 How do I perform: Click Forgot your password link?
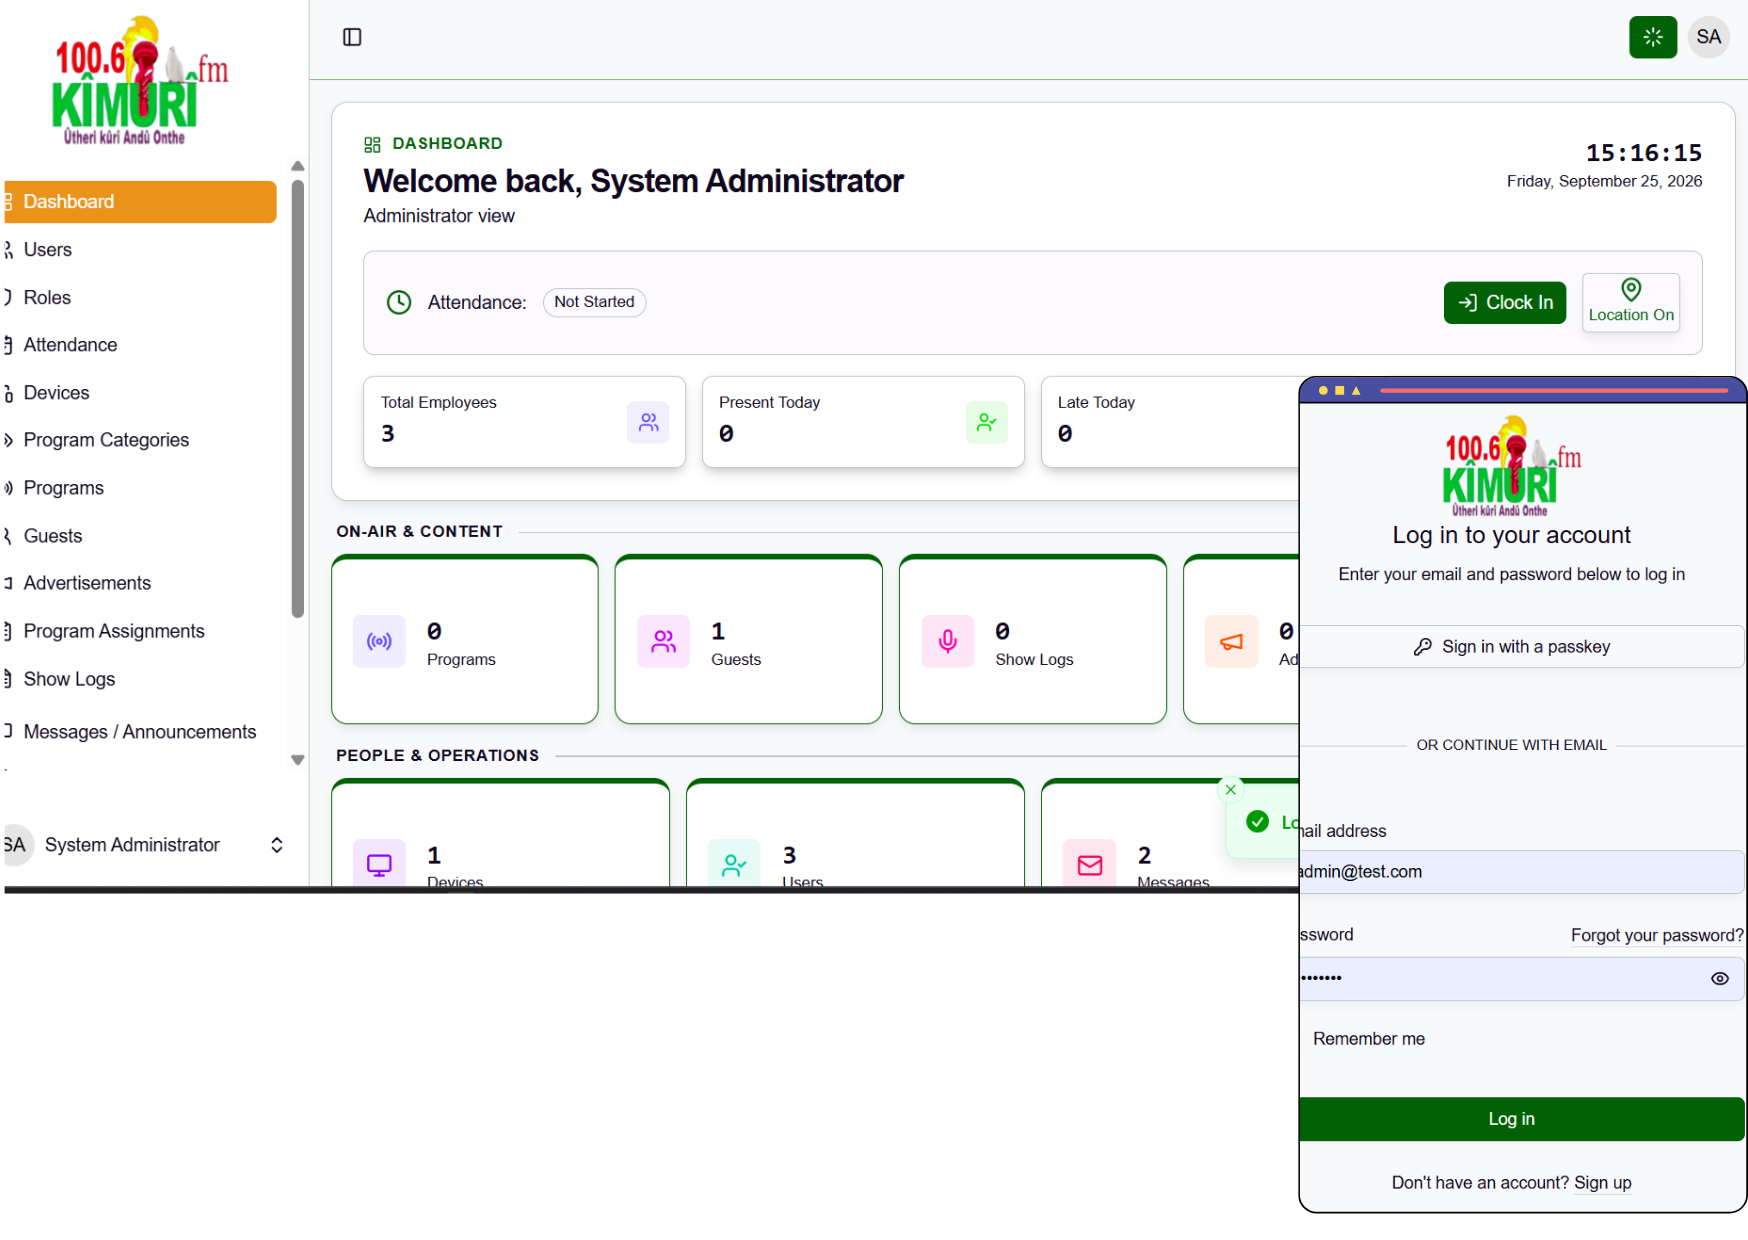click(x=1657, y=936)
